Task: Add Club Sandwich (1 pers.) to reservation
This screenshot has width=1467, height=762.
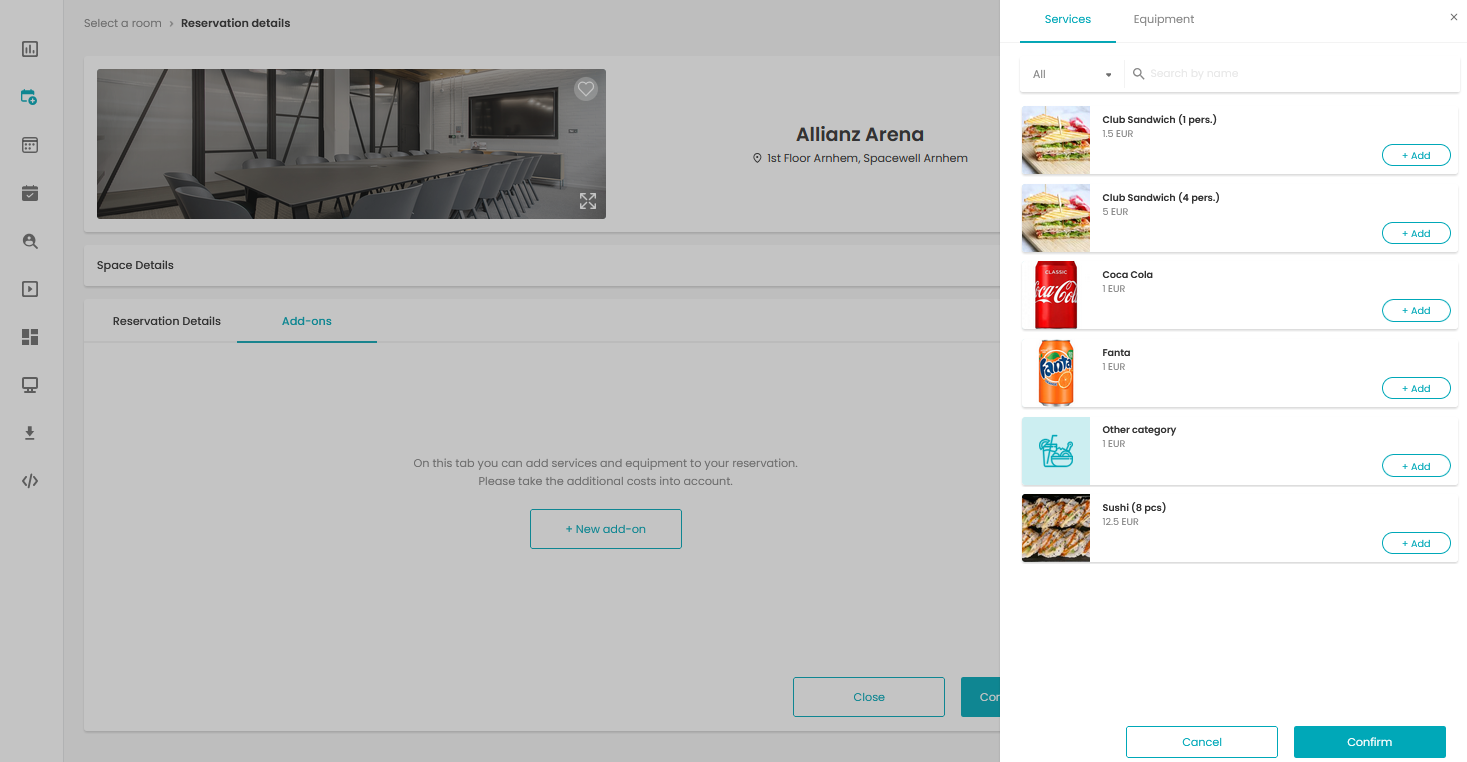Action: point(1416,156)
